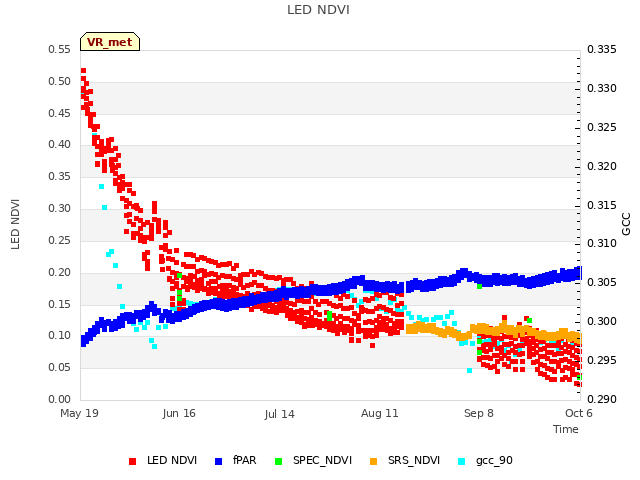Click the Aug 11 x-axis tick label
Image resolution: width=640 pixels, height=480 pixels.
(x=379, y=413)
